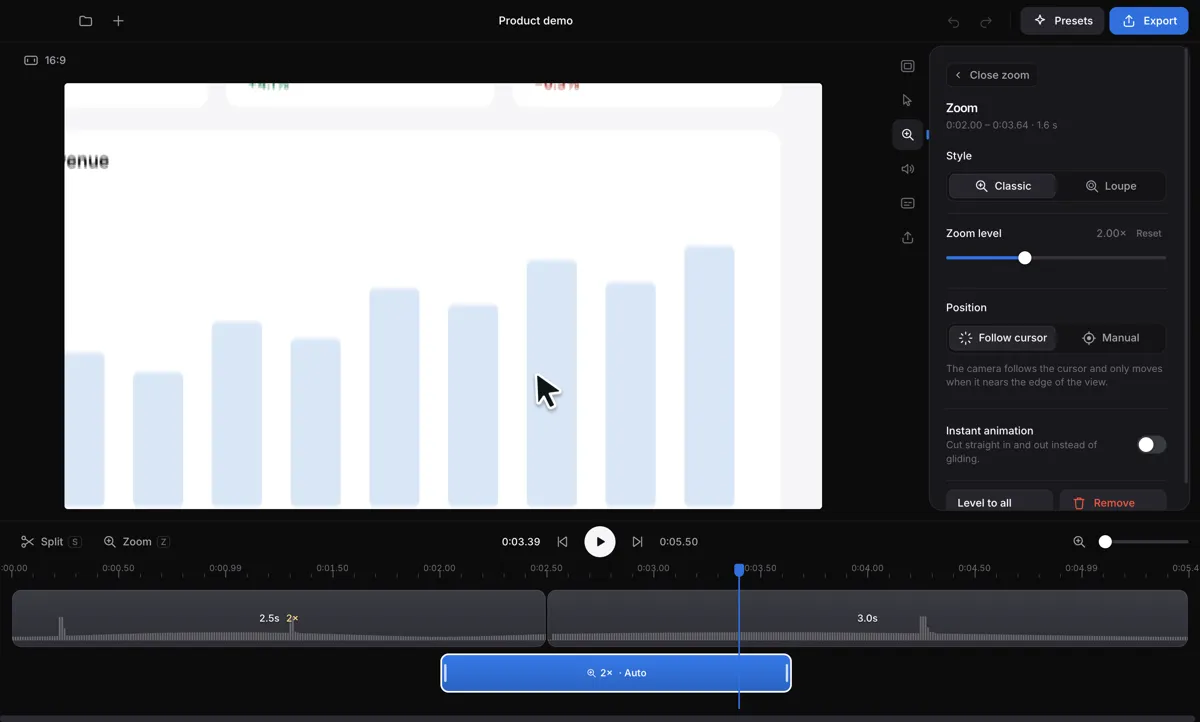
Task: Select the Classic zoom style
Action: pyautogui.click(x=1002, y=186)
